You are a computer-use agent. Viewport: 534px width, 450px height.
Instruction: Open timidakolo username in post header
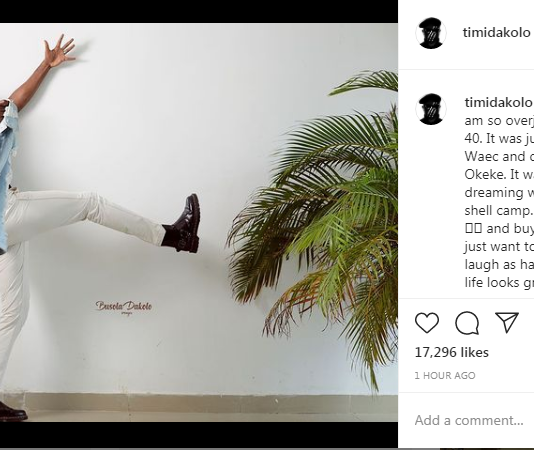tap(496, 33)
